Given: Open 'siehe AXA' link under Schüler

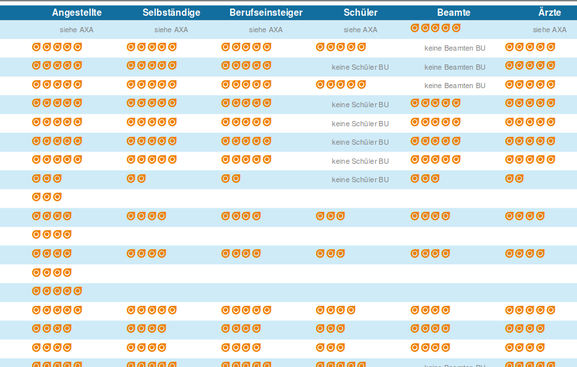Looking at the screenshot, I should point(360,30).
